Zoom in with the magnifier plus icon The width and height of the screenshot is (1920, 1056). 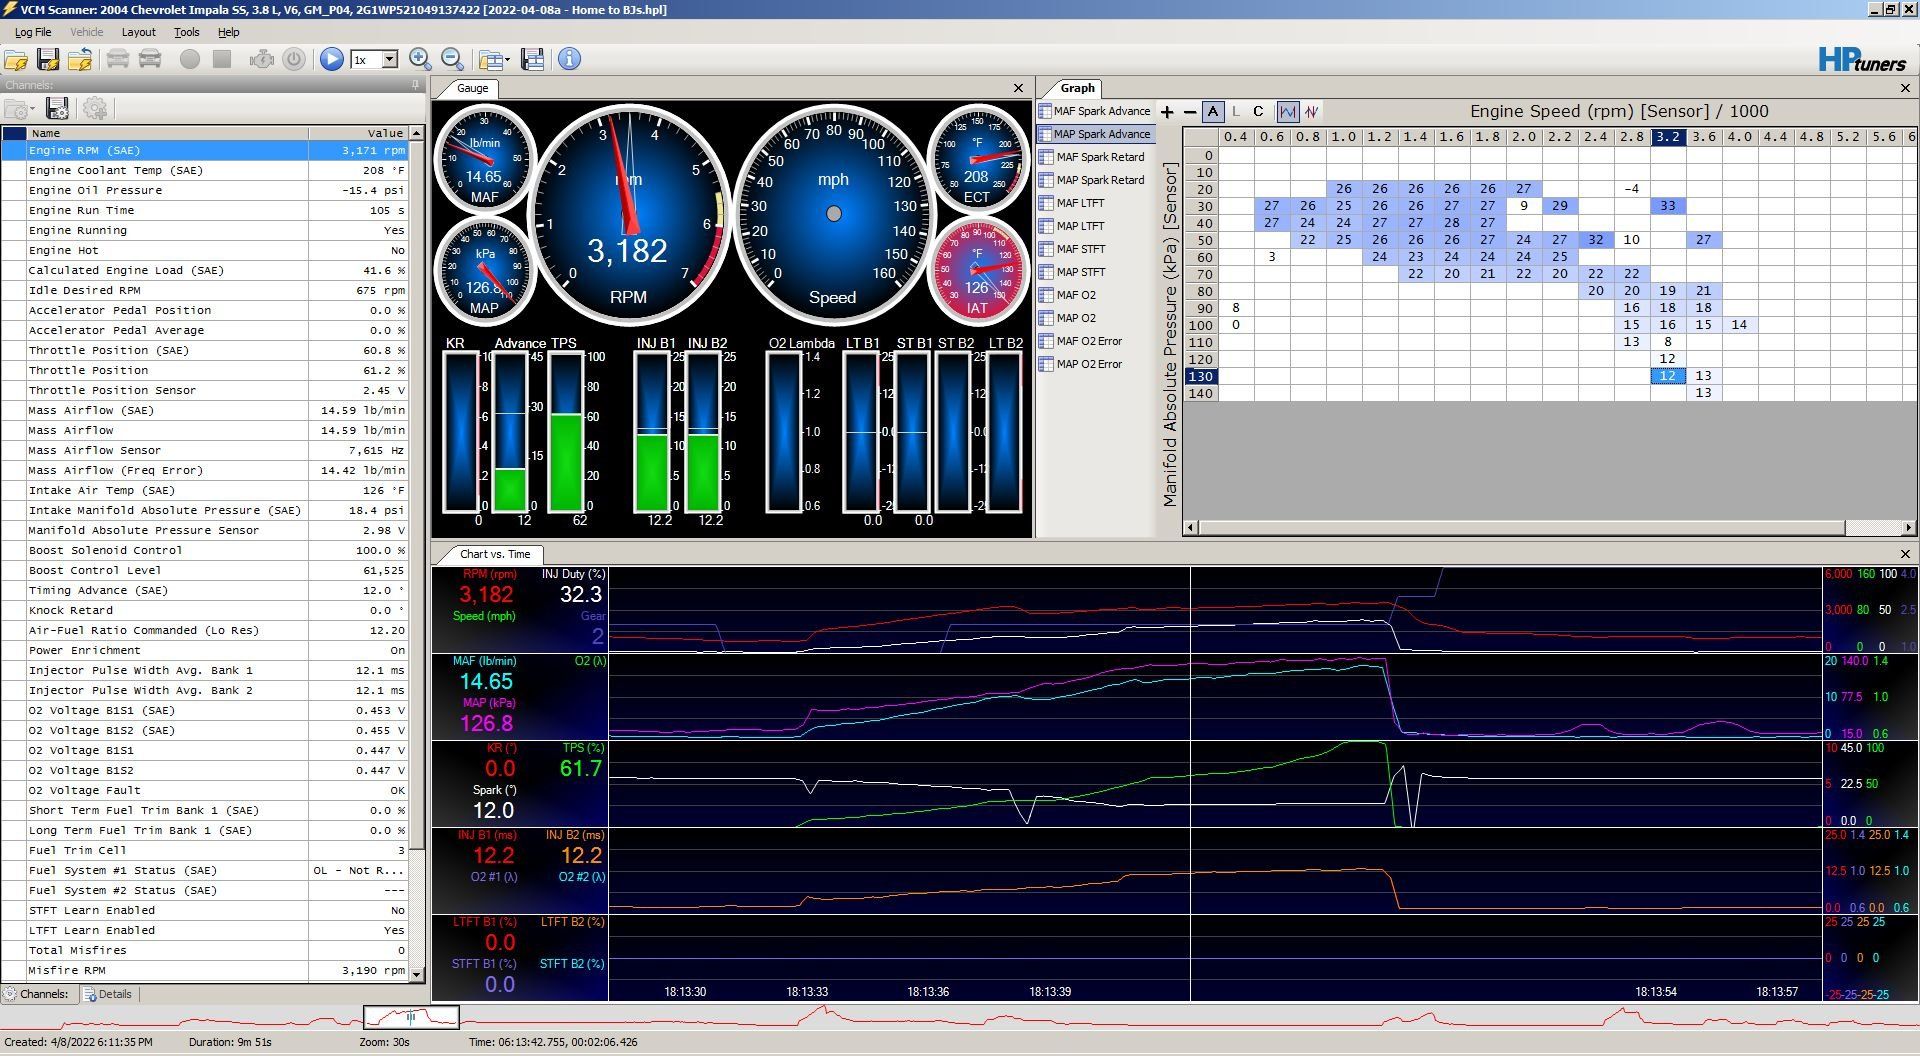click(420, 59)
